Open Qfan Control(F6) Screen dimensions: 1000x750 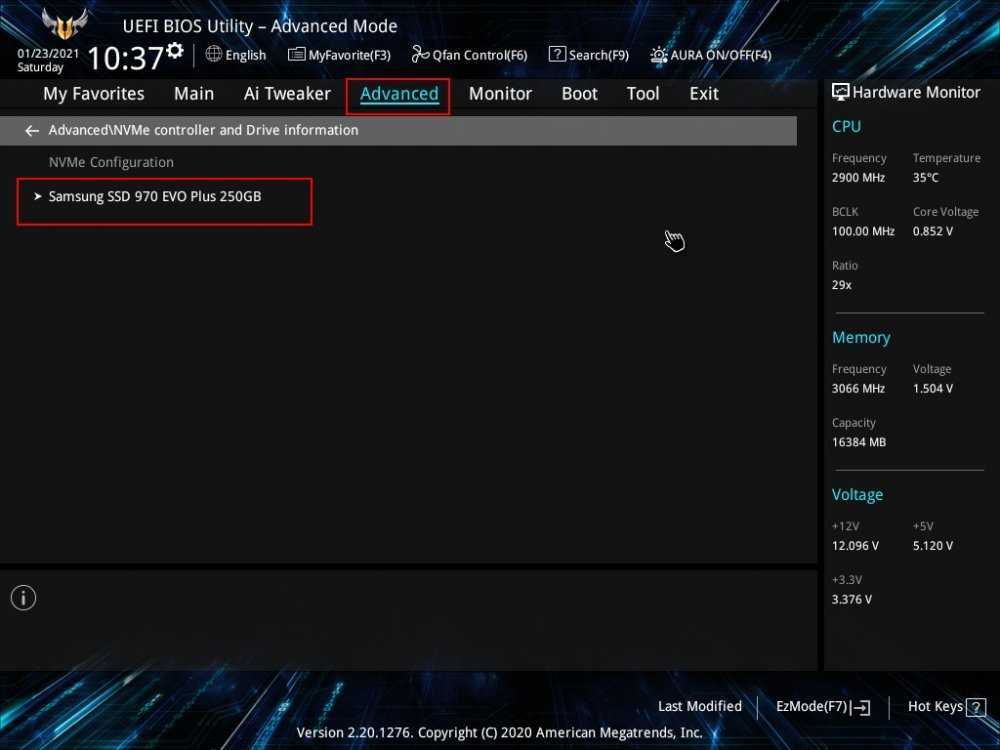point(468,55)
